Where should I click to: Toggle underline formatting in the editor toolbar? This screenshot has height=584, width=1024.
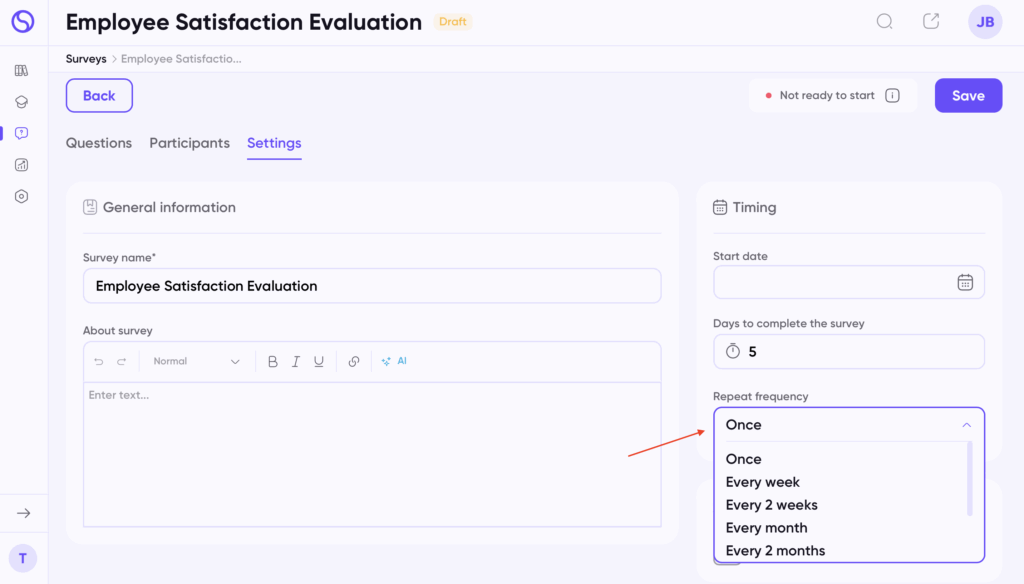point(319,362)
